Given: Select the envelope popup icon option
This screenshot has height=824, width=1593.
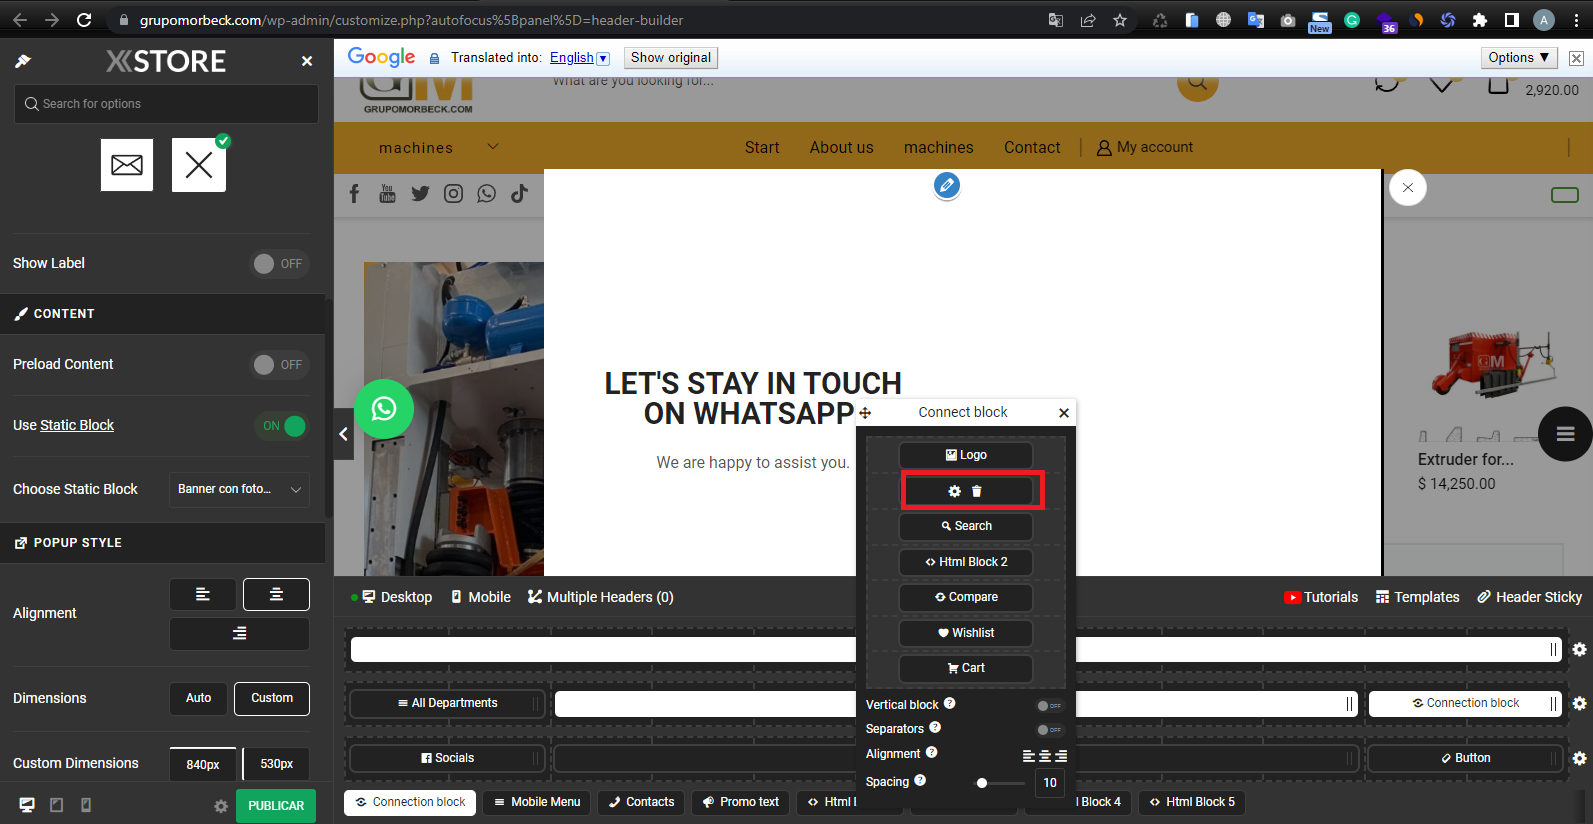Looking at the screenshot, I should point(127,165).
